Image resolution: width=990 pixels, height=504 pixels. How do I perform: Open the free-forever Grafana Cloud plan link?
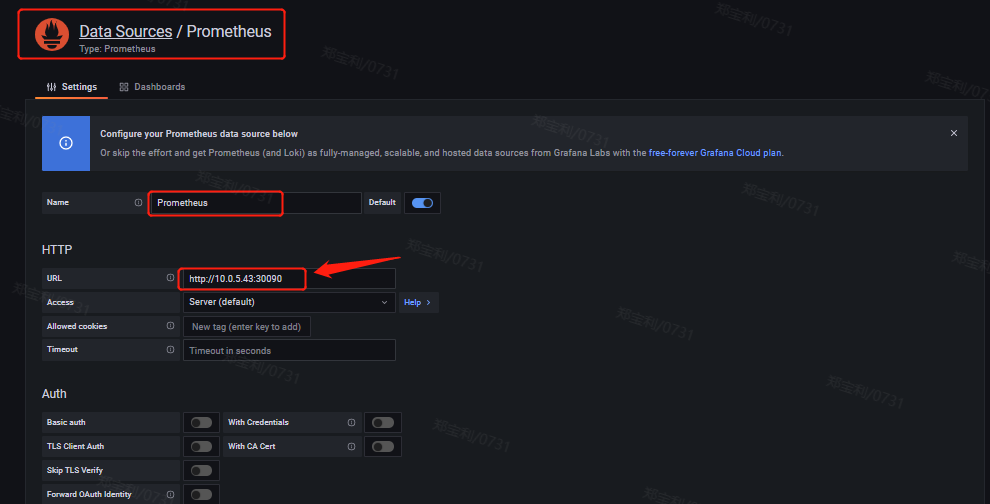715,153
